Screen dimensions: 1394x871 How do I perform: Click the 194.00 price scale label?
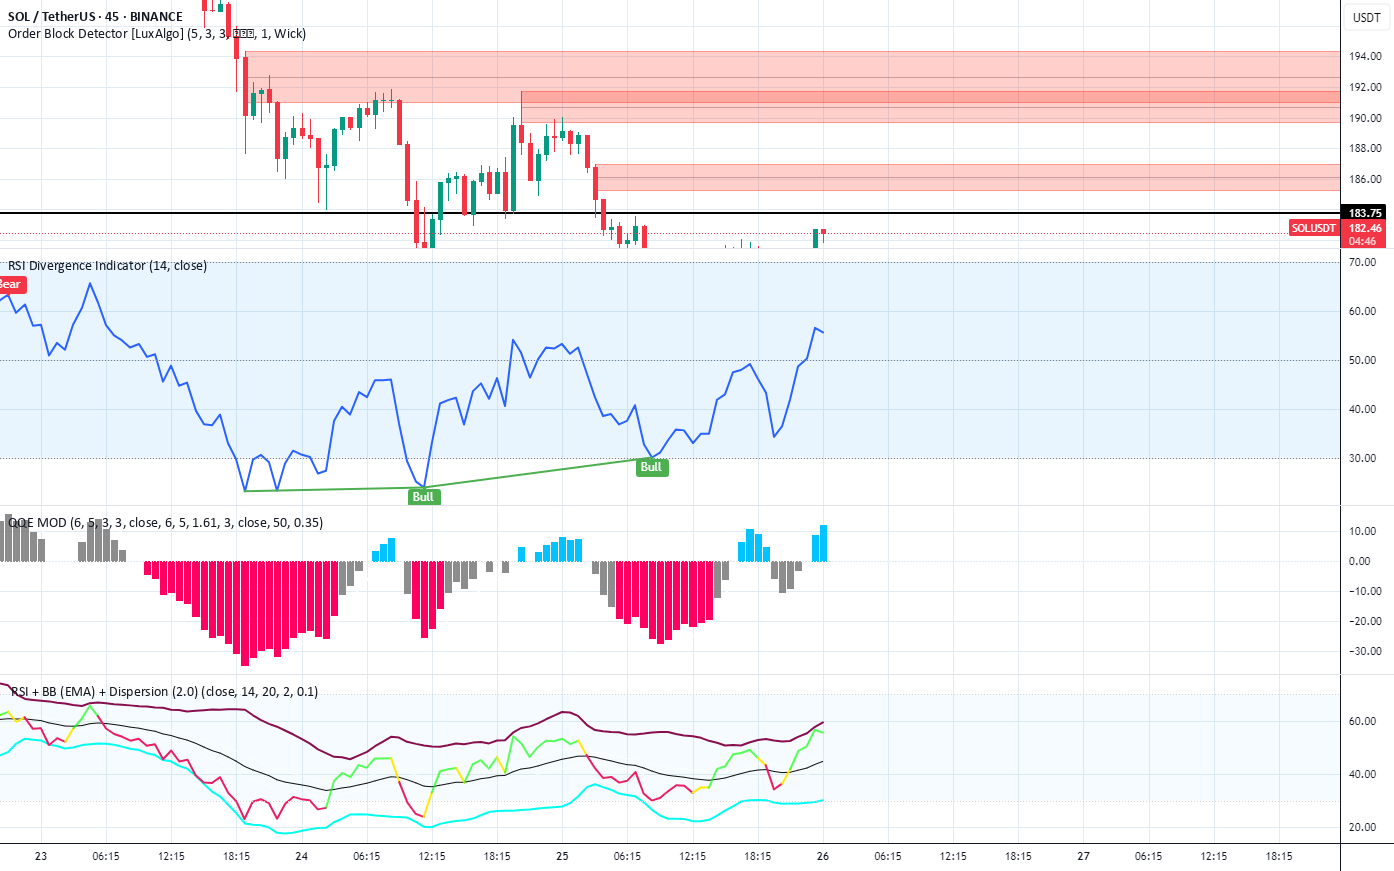pos(1365,56)
